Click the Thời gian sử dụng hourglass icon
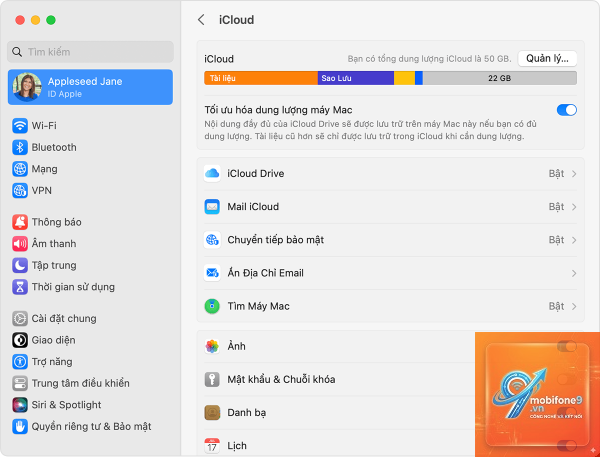The image size is (600, 457). pos(20,287)
